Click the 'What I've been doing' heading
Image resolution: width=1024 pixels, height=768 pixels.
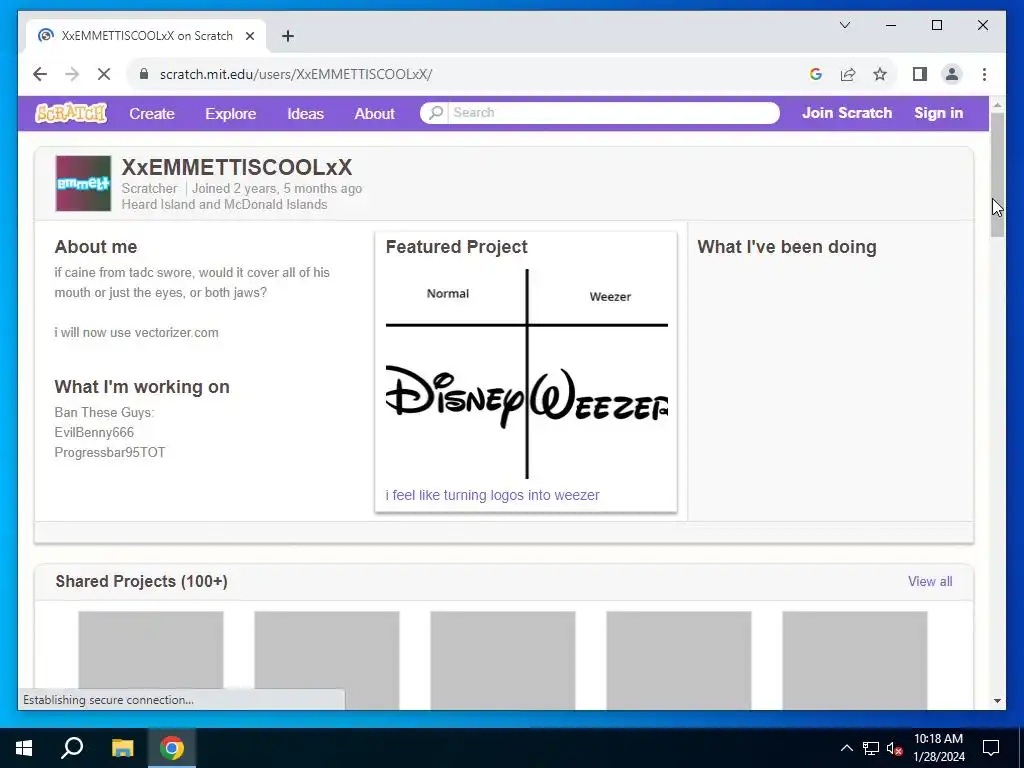[787, 247]
